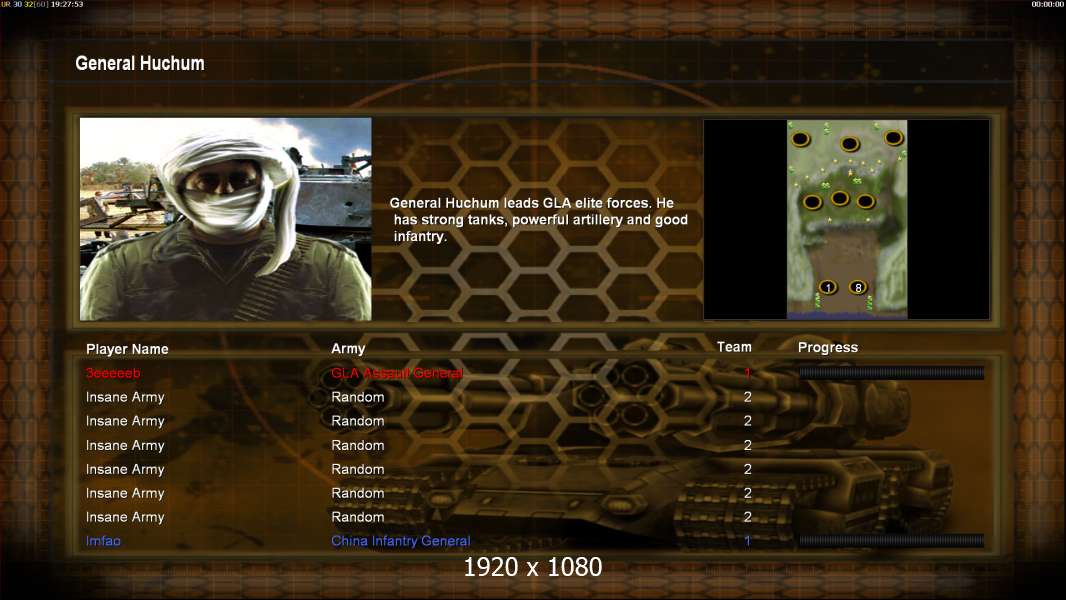1066x600 pixels.
Task: Click the "Army" column header
Action: [348, 349]
